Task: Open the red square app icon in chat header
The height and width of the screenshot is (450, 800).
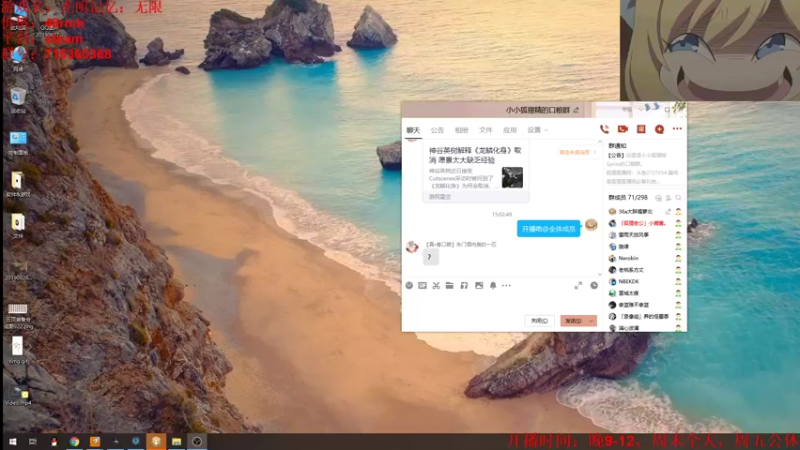Action: pyautogui.click(x=641, y=130)
